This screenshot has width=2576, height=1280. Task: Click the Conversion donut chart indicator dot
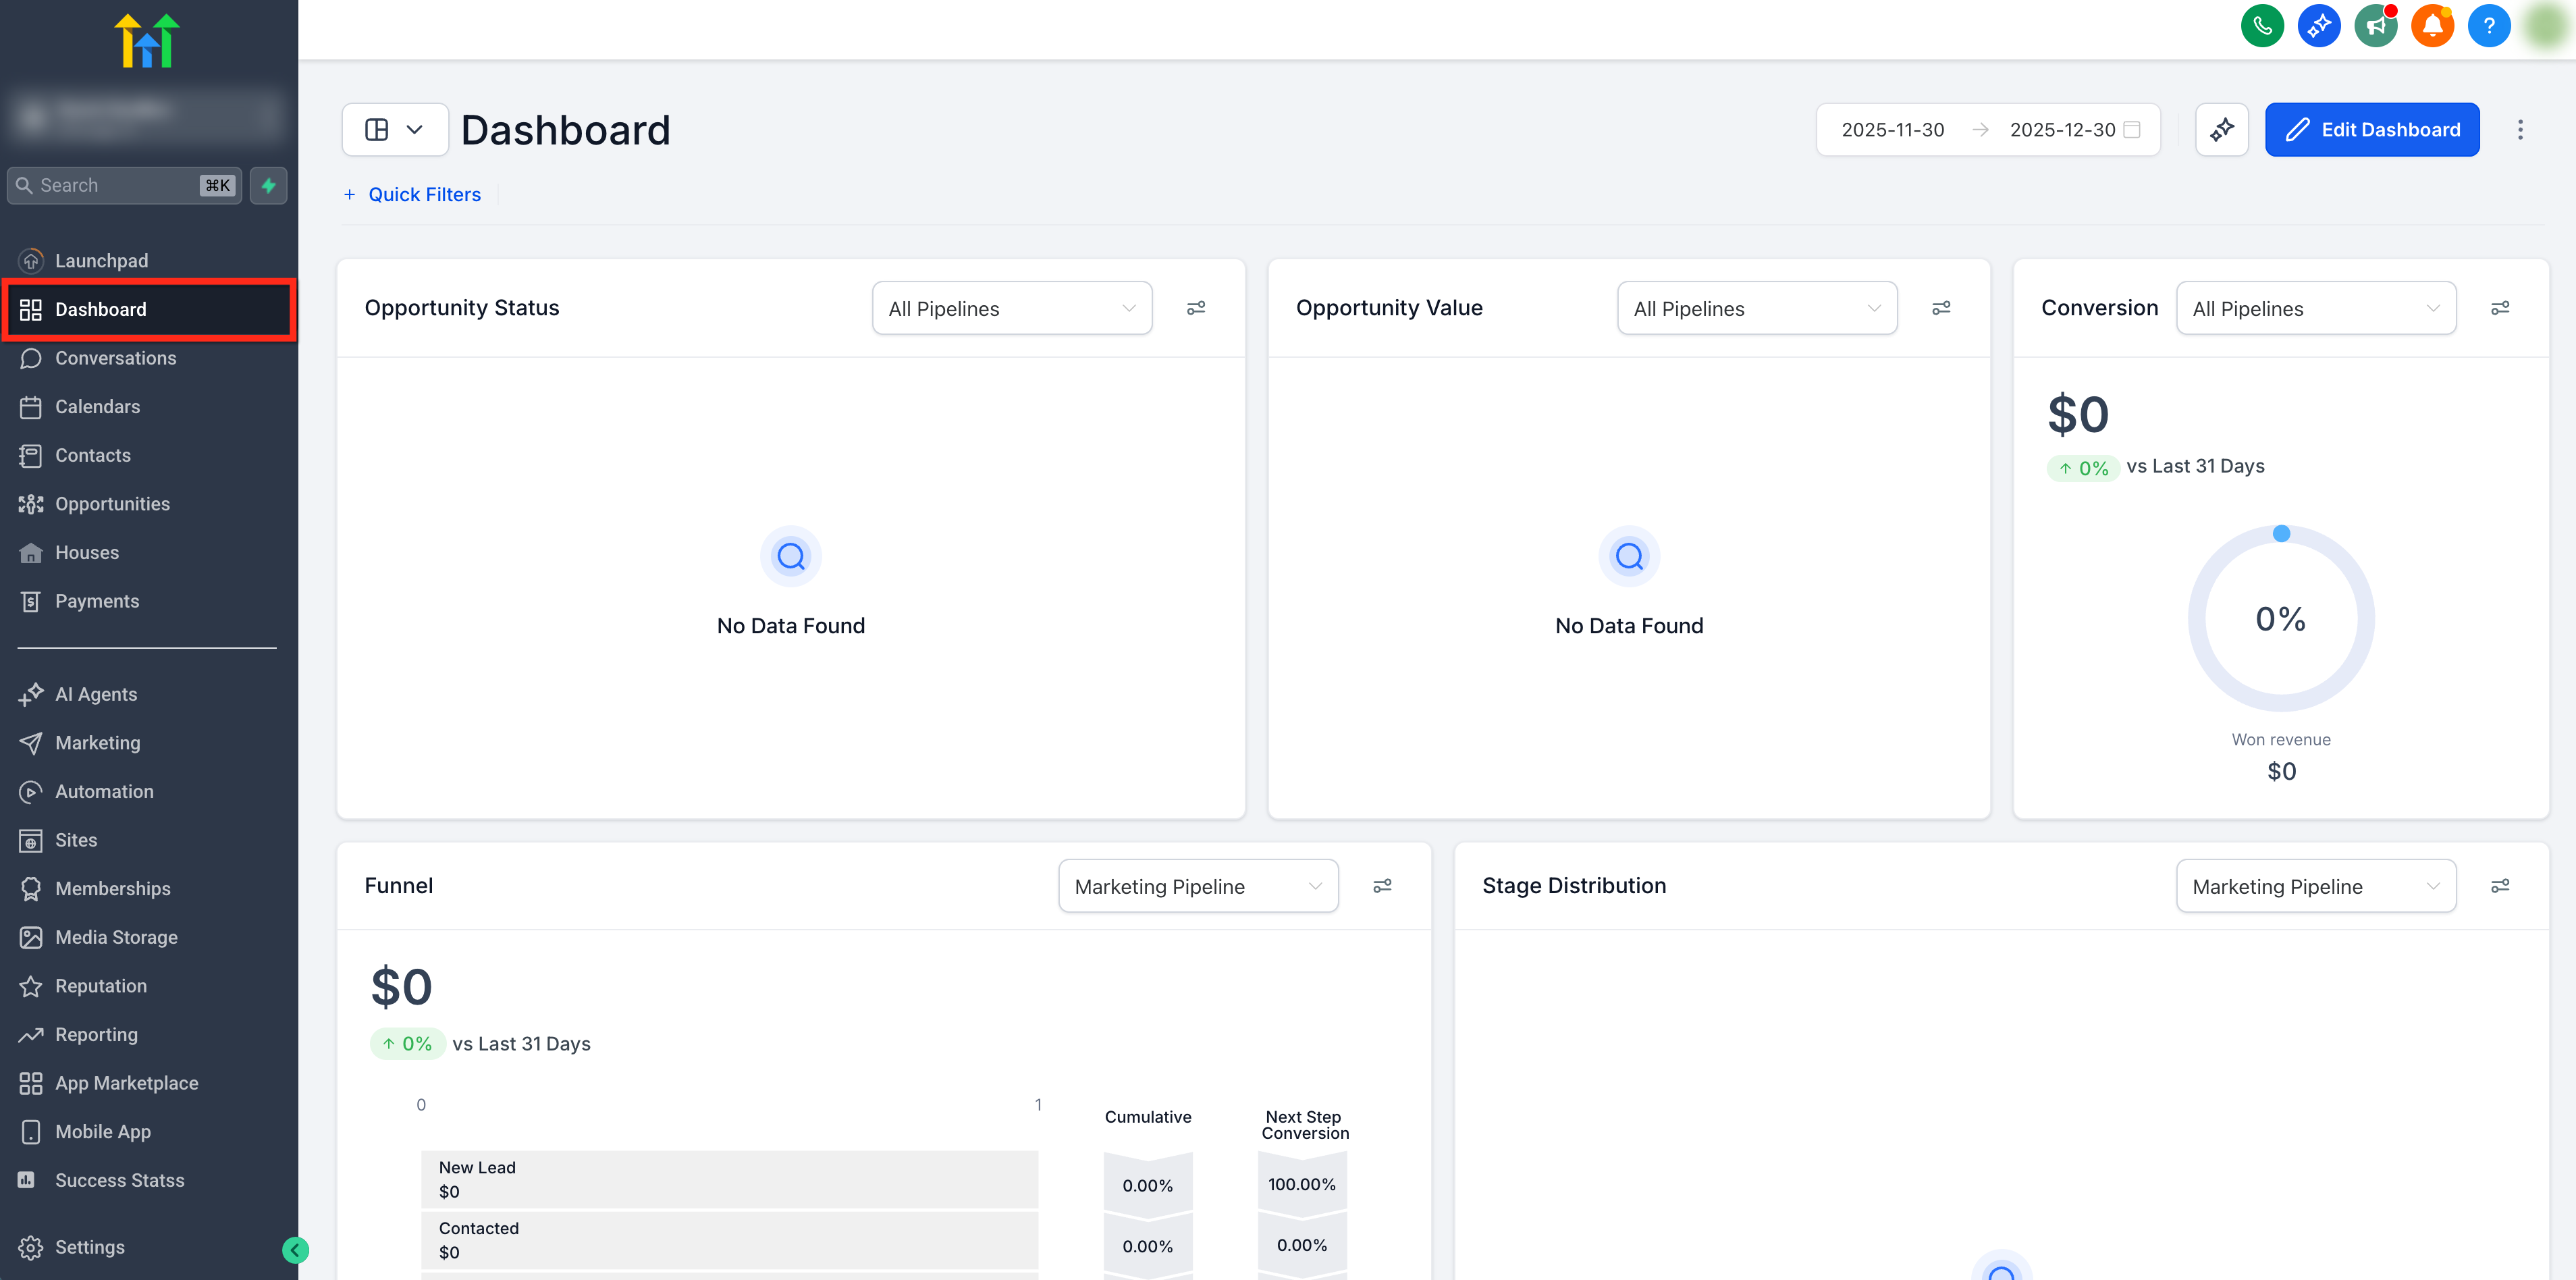[x=2281, y=534]
